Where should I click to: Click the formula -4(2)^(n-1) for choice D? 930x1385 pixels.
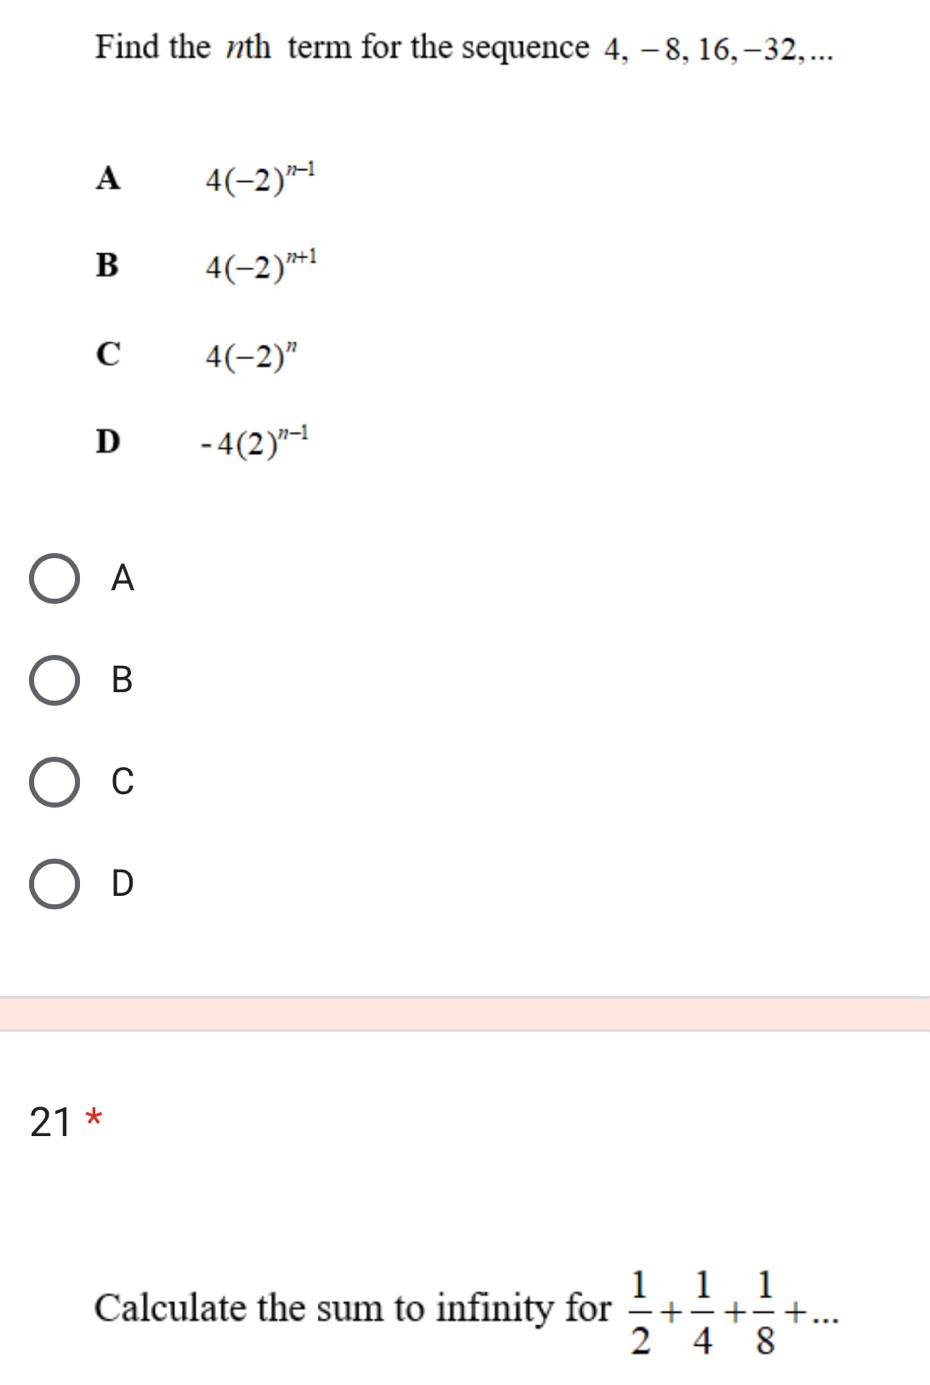click(254, 441)
